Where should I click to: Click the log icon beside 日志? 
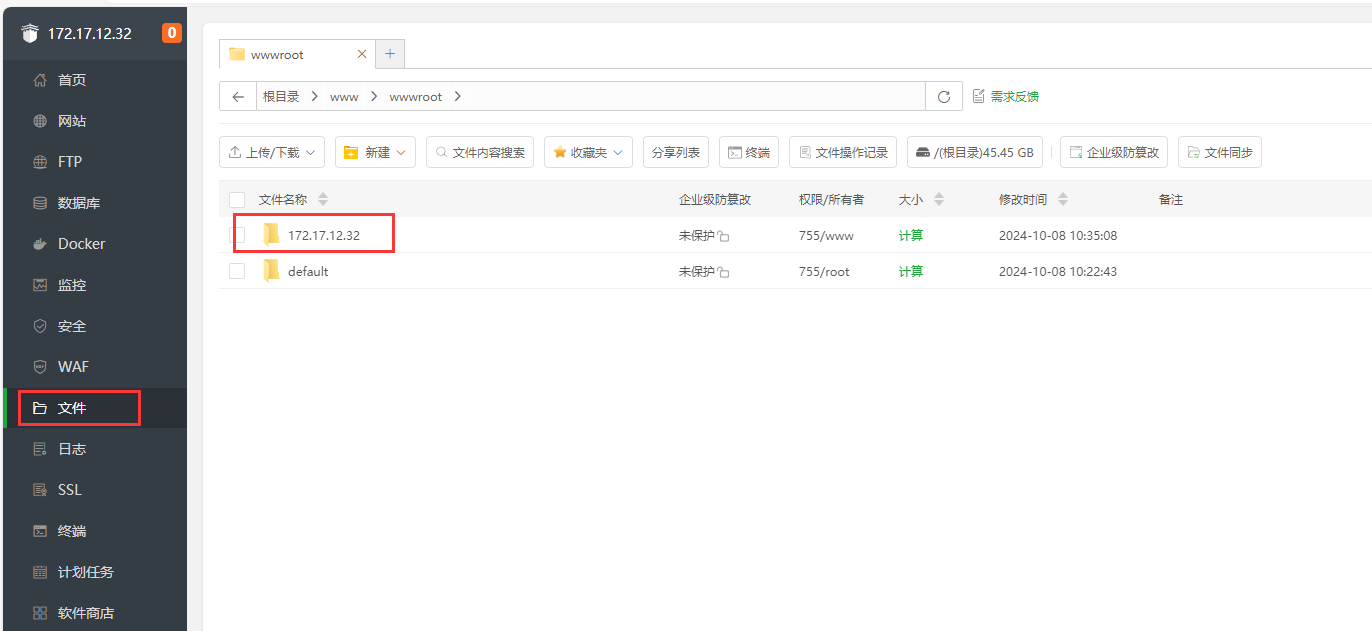point(40,449)
